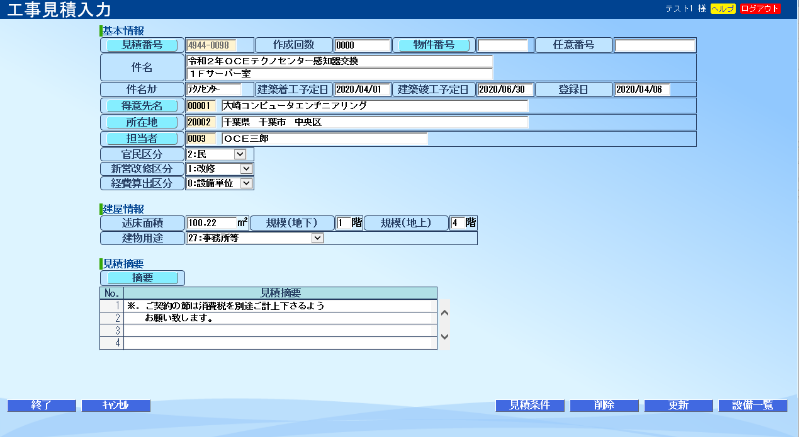
Task: Click the 所在地 location lookup button
Action: (141, 122)
